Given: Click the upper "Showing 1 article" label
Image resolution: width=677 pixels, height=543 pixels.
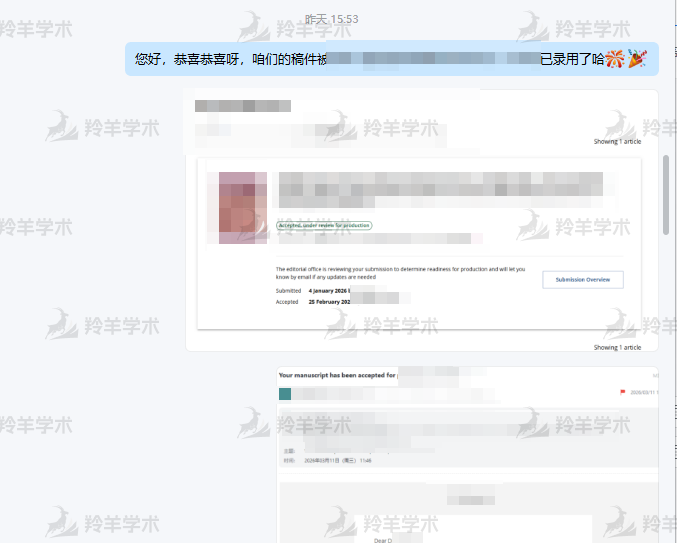Looking at the screenshot, I should (x=617, y=142).
